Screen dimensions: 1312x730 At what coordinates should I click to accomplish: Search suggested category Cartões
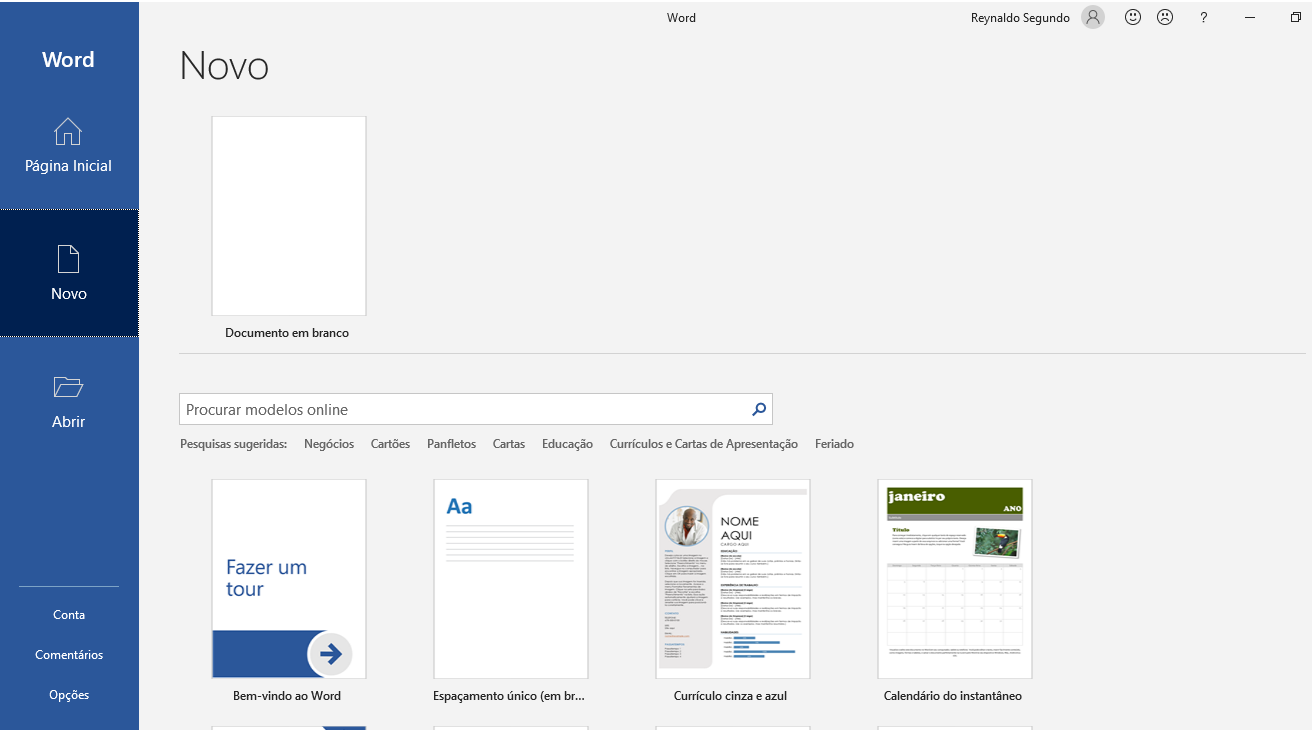click(x=390, y=444)
